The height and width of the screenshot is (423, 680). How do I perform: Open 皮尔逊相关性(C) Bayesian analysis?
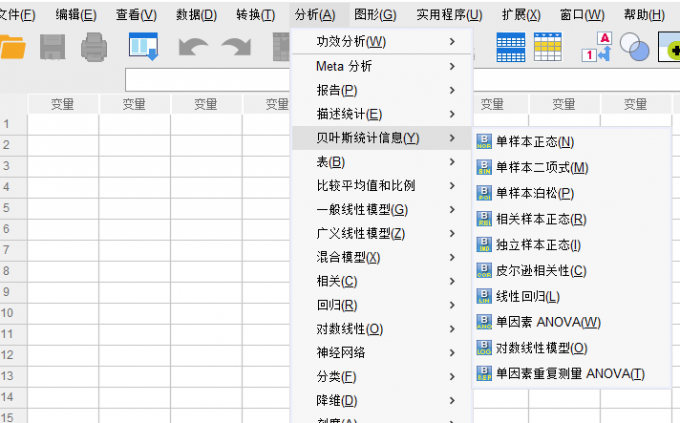click(x=571, y=271)
